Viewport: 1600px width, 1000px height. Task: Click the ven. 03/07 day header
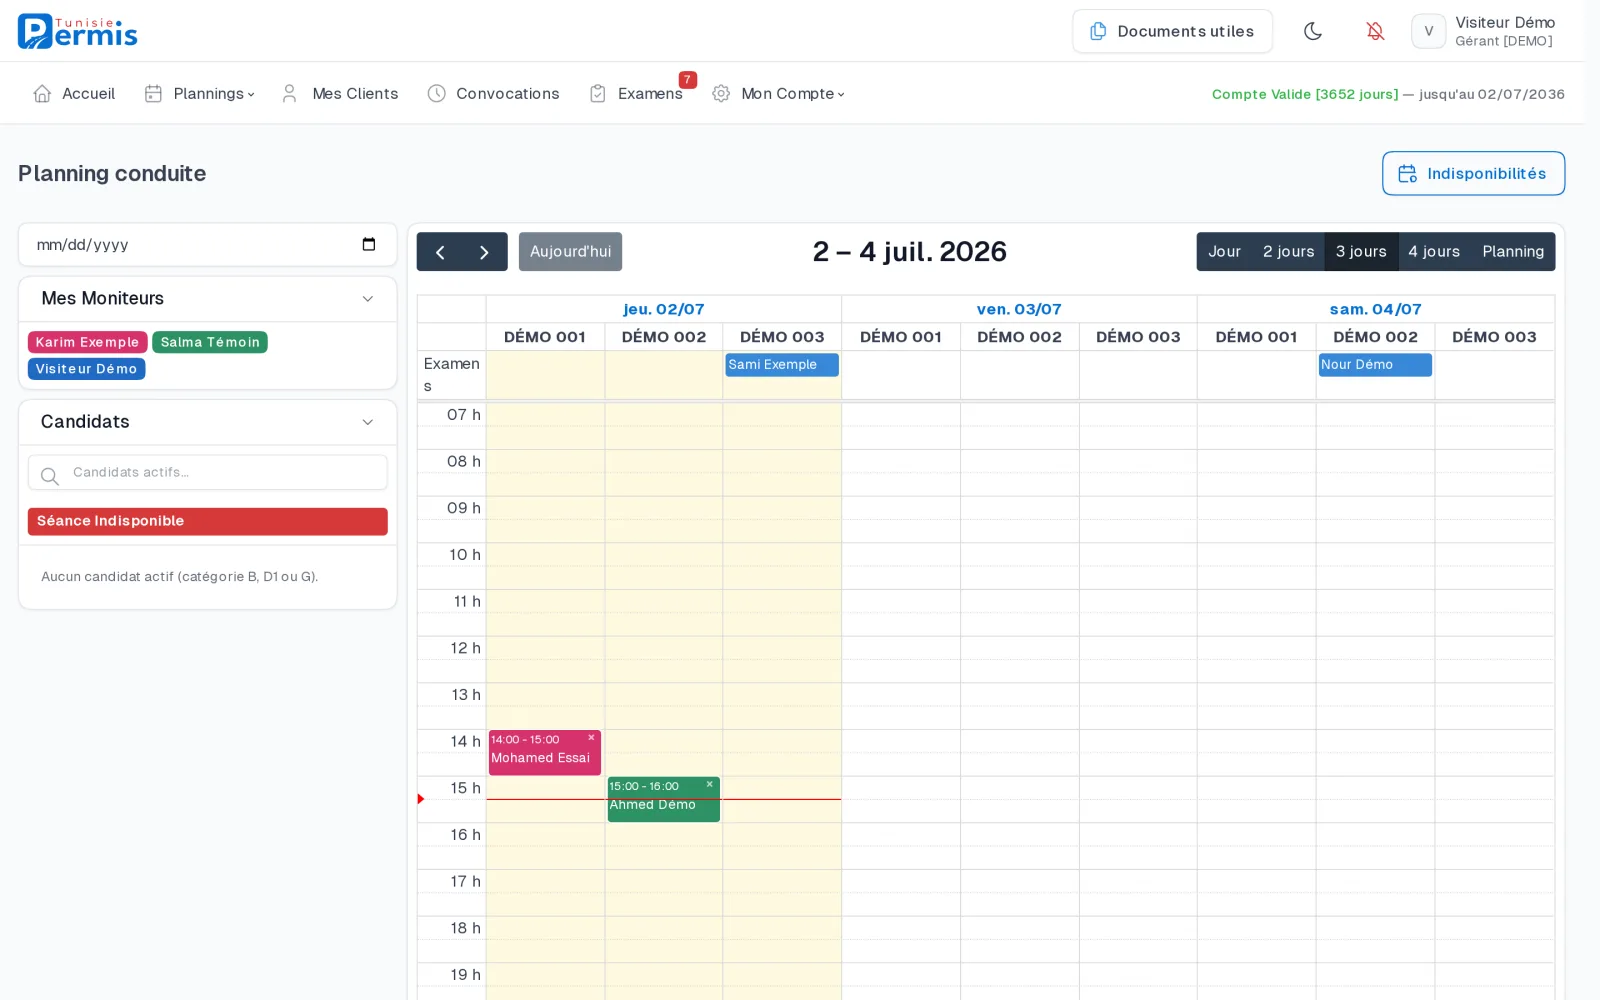point(1019,309)
